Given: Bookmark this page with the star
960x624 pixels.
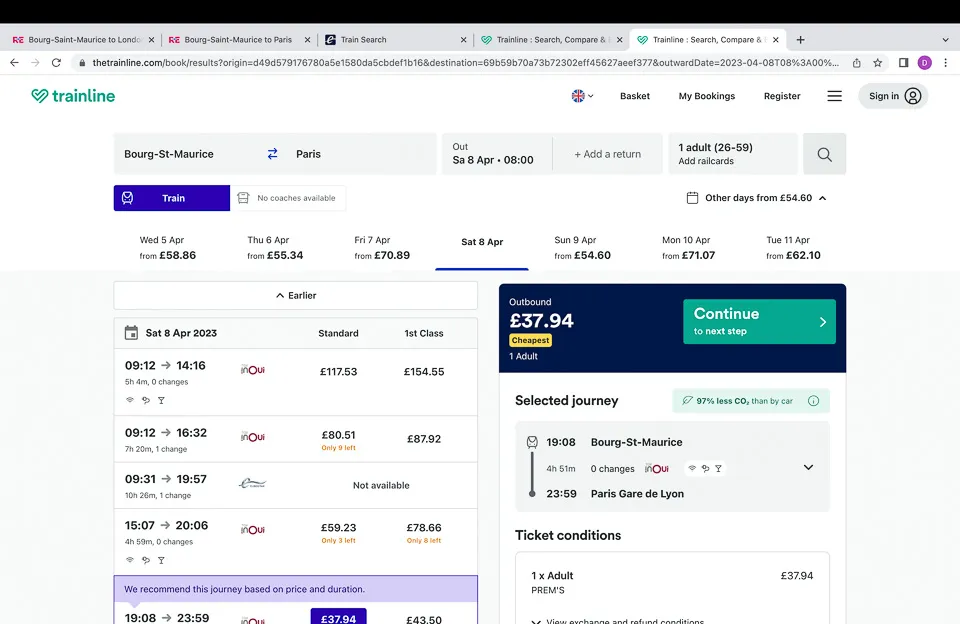Looking at the screenshot, I should tap(877, 62).
